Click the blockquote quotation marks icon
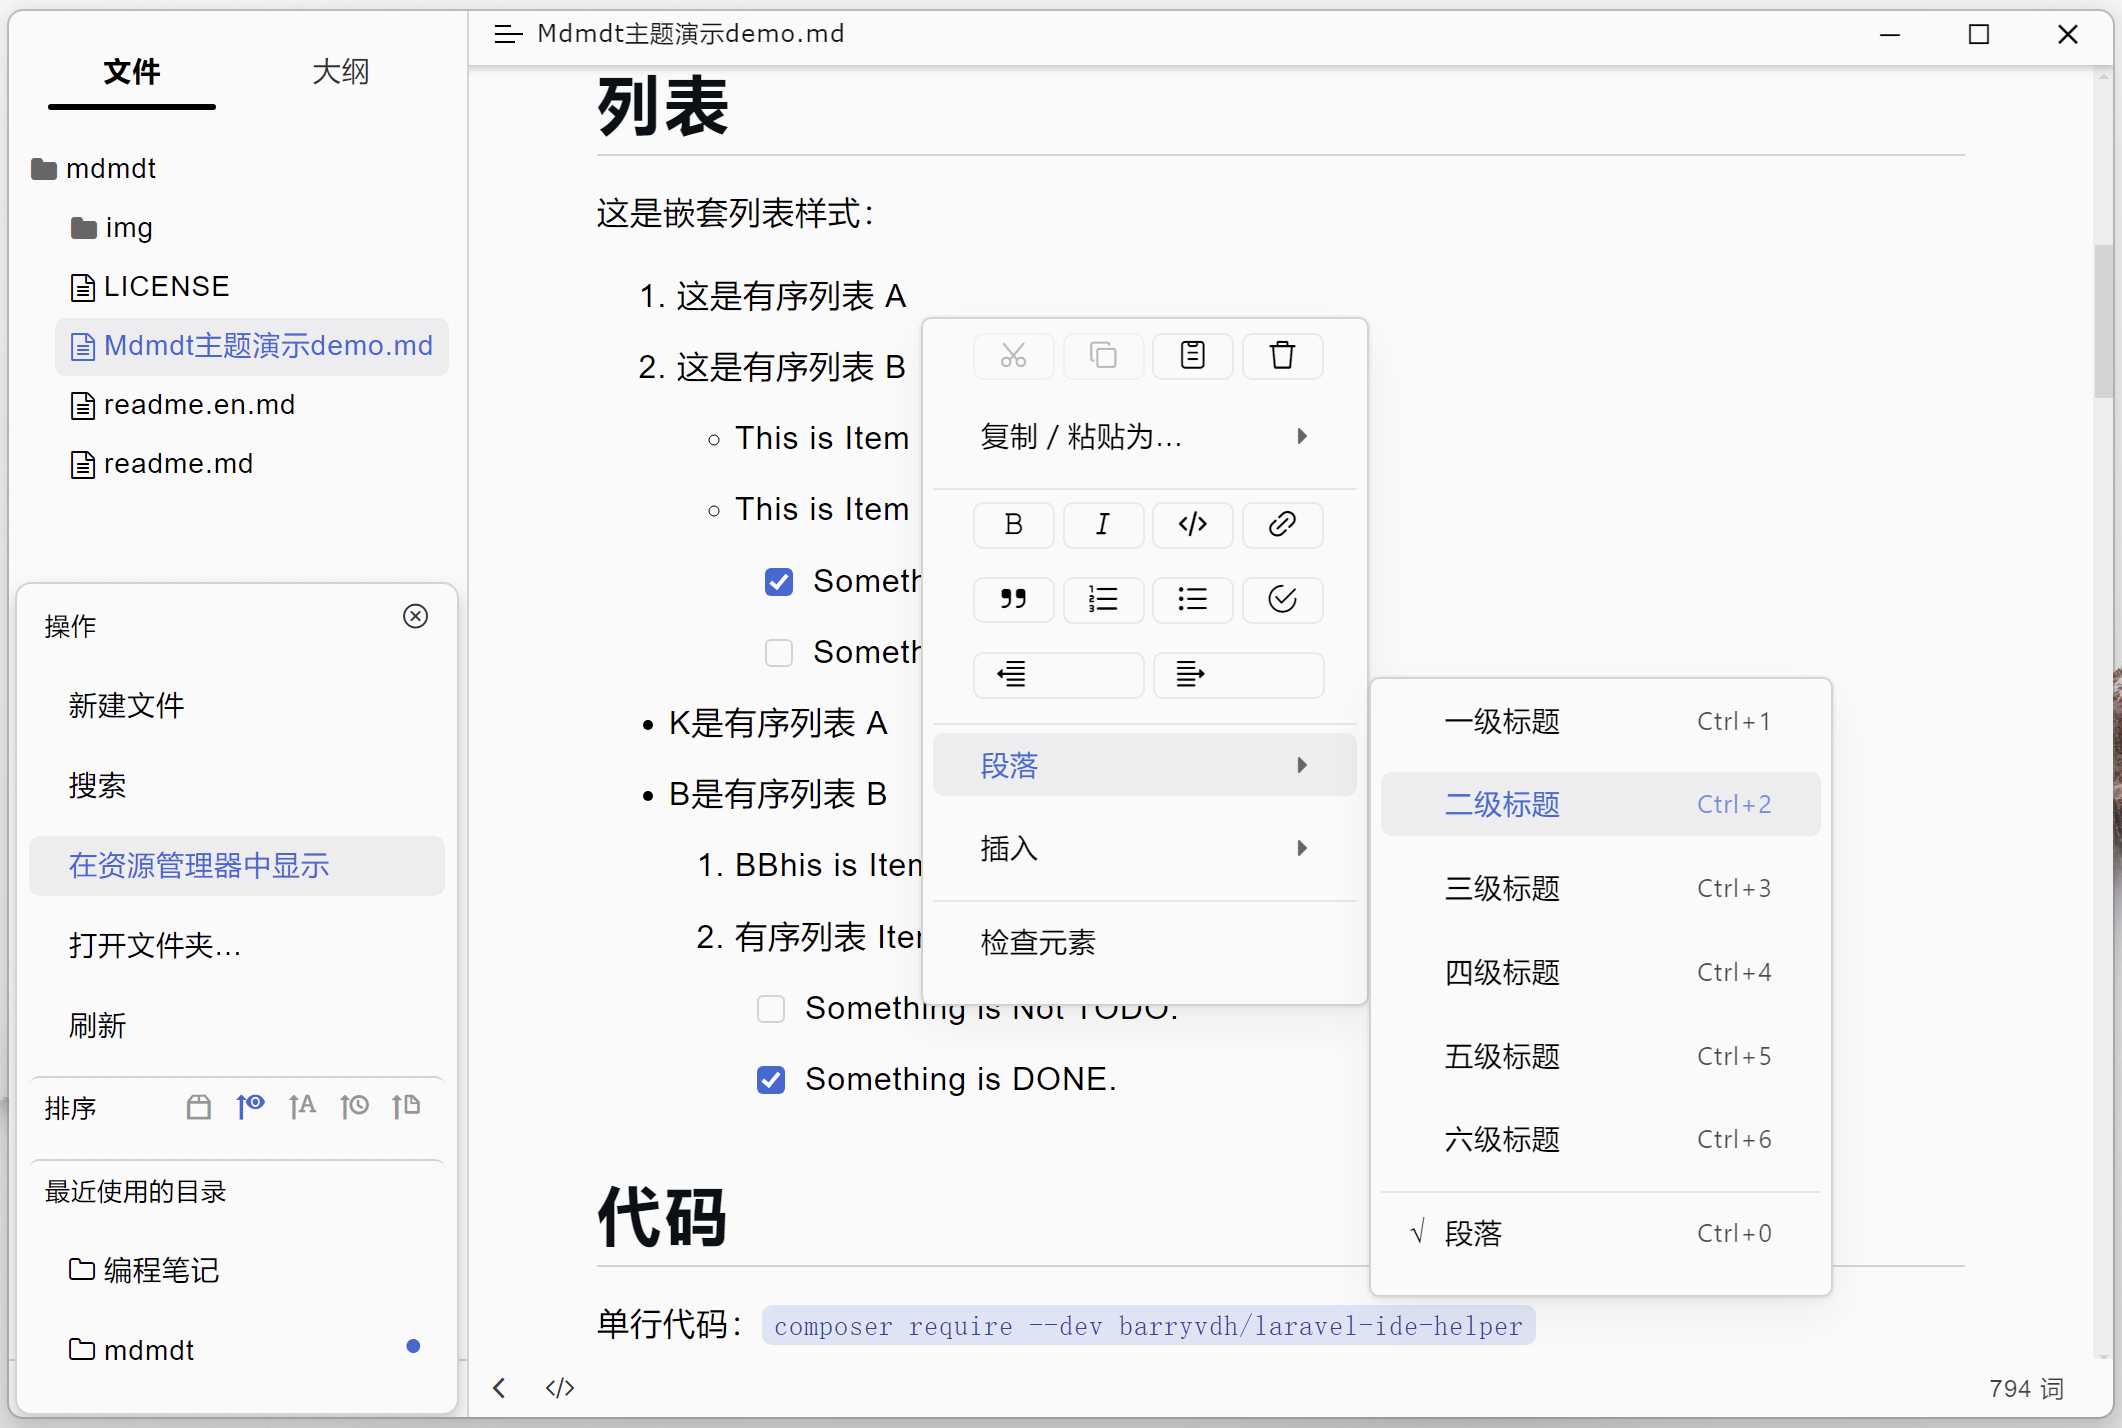Viewport: 2122px width, 1428px height. pos(1013,600)
